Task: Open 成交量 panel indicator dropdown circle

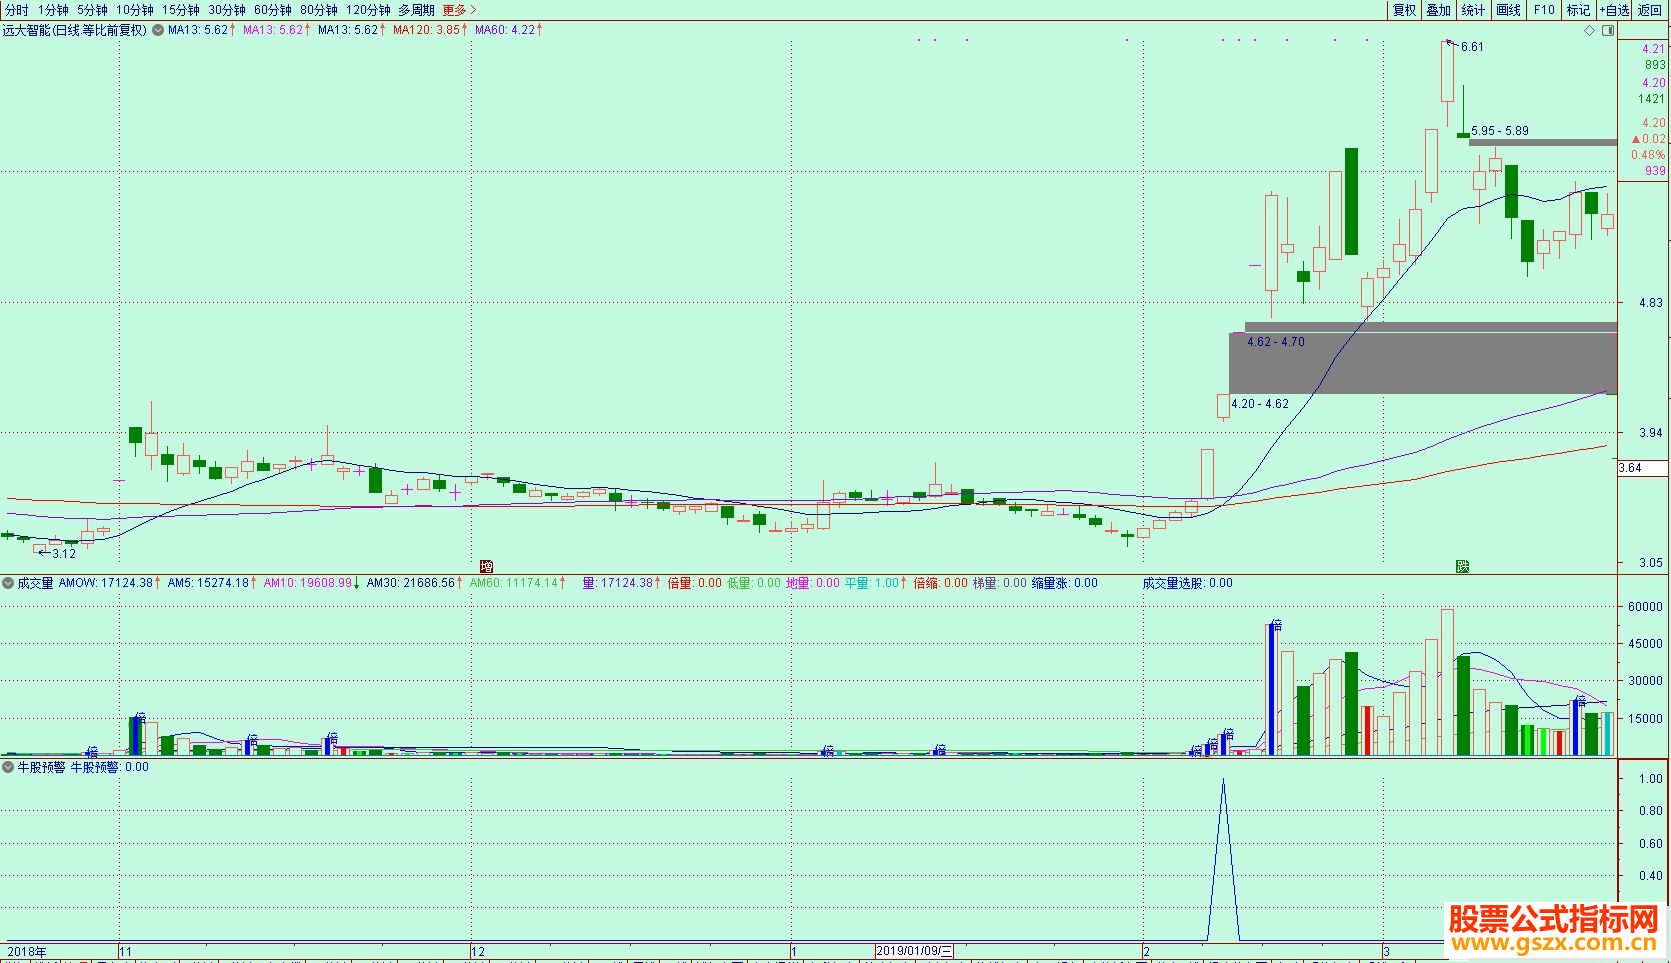Action: click(8, 583)
